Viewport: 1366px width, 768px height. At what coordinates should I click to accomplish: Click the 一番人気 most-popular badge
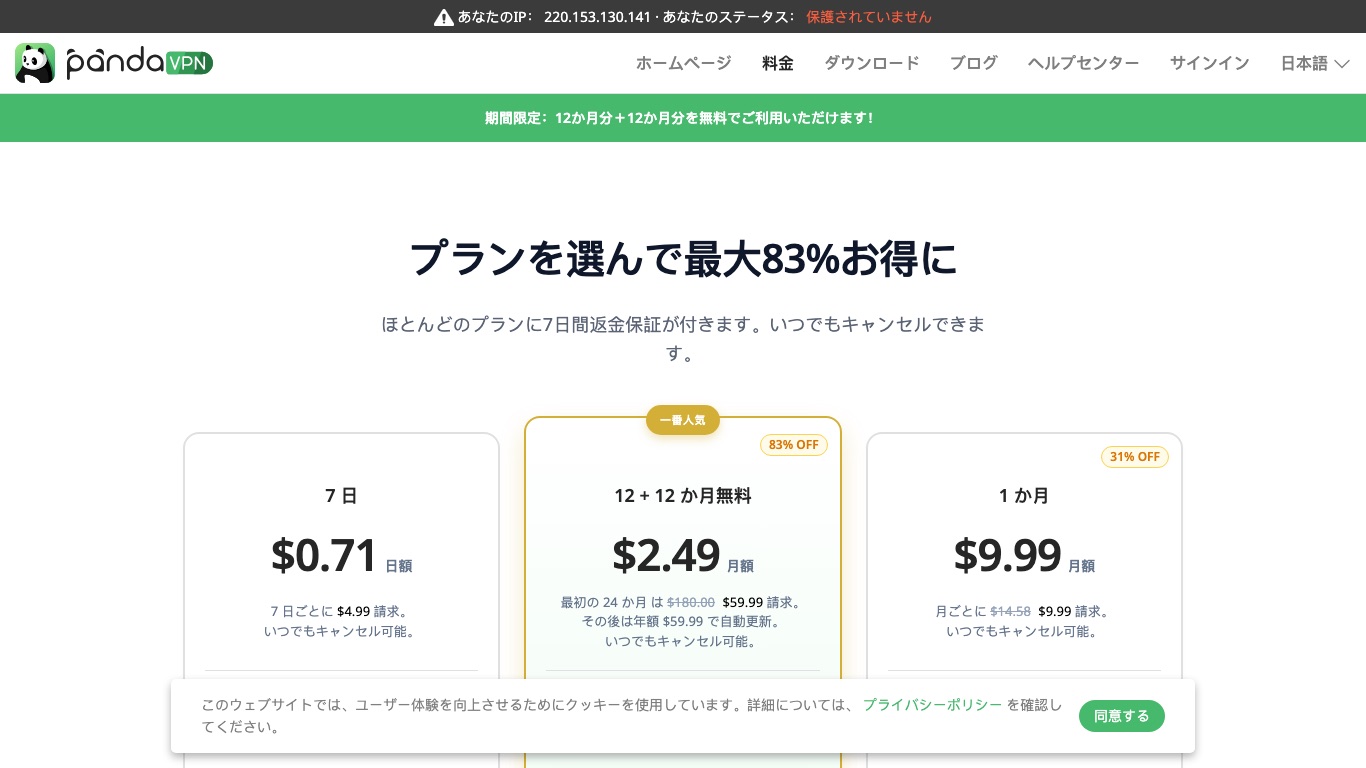pos(683,420)
